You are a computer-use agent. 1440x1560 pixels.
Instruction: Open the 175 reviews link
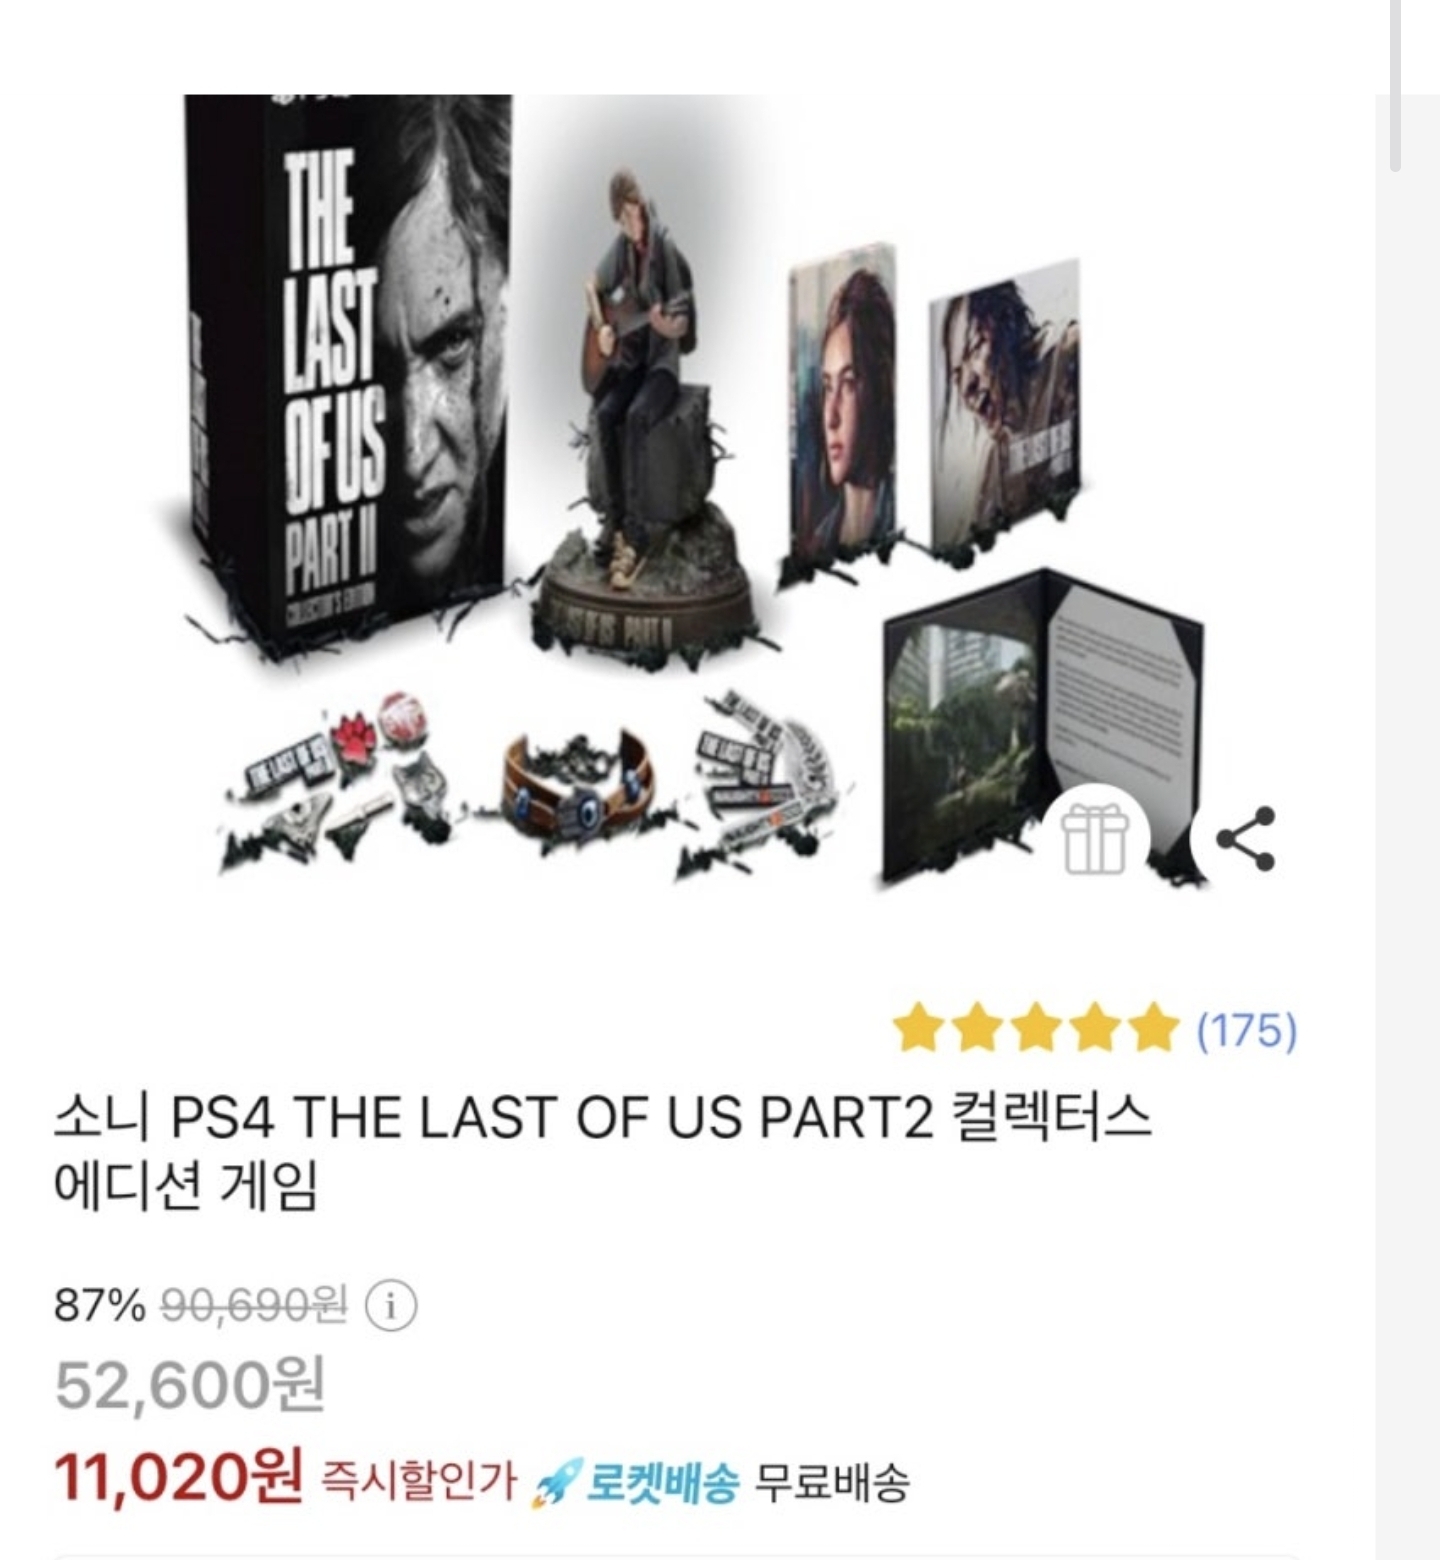click(x=1247, y=1028)
